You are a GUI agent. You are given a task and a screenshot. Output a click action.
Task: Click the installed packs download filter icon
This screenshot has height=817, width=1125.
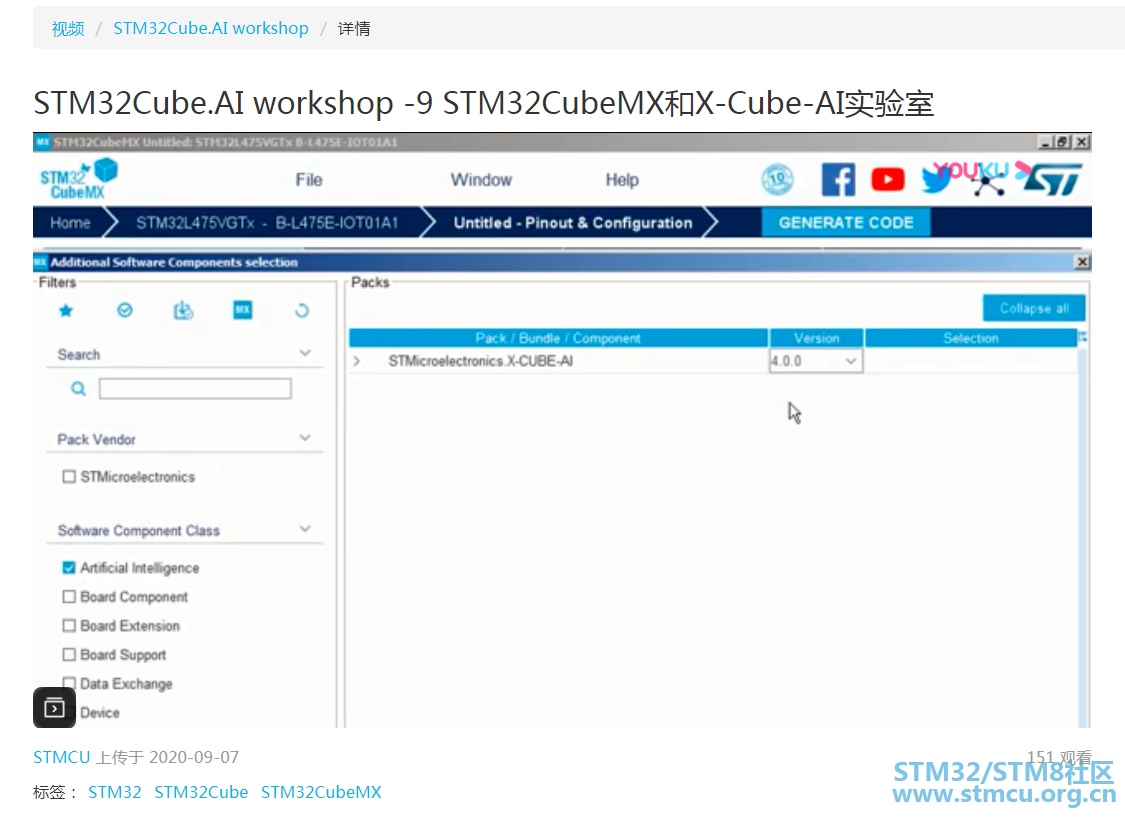pos(184,311)
